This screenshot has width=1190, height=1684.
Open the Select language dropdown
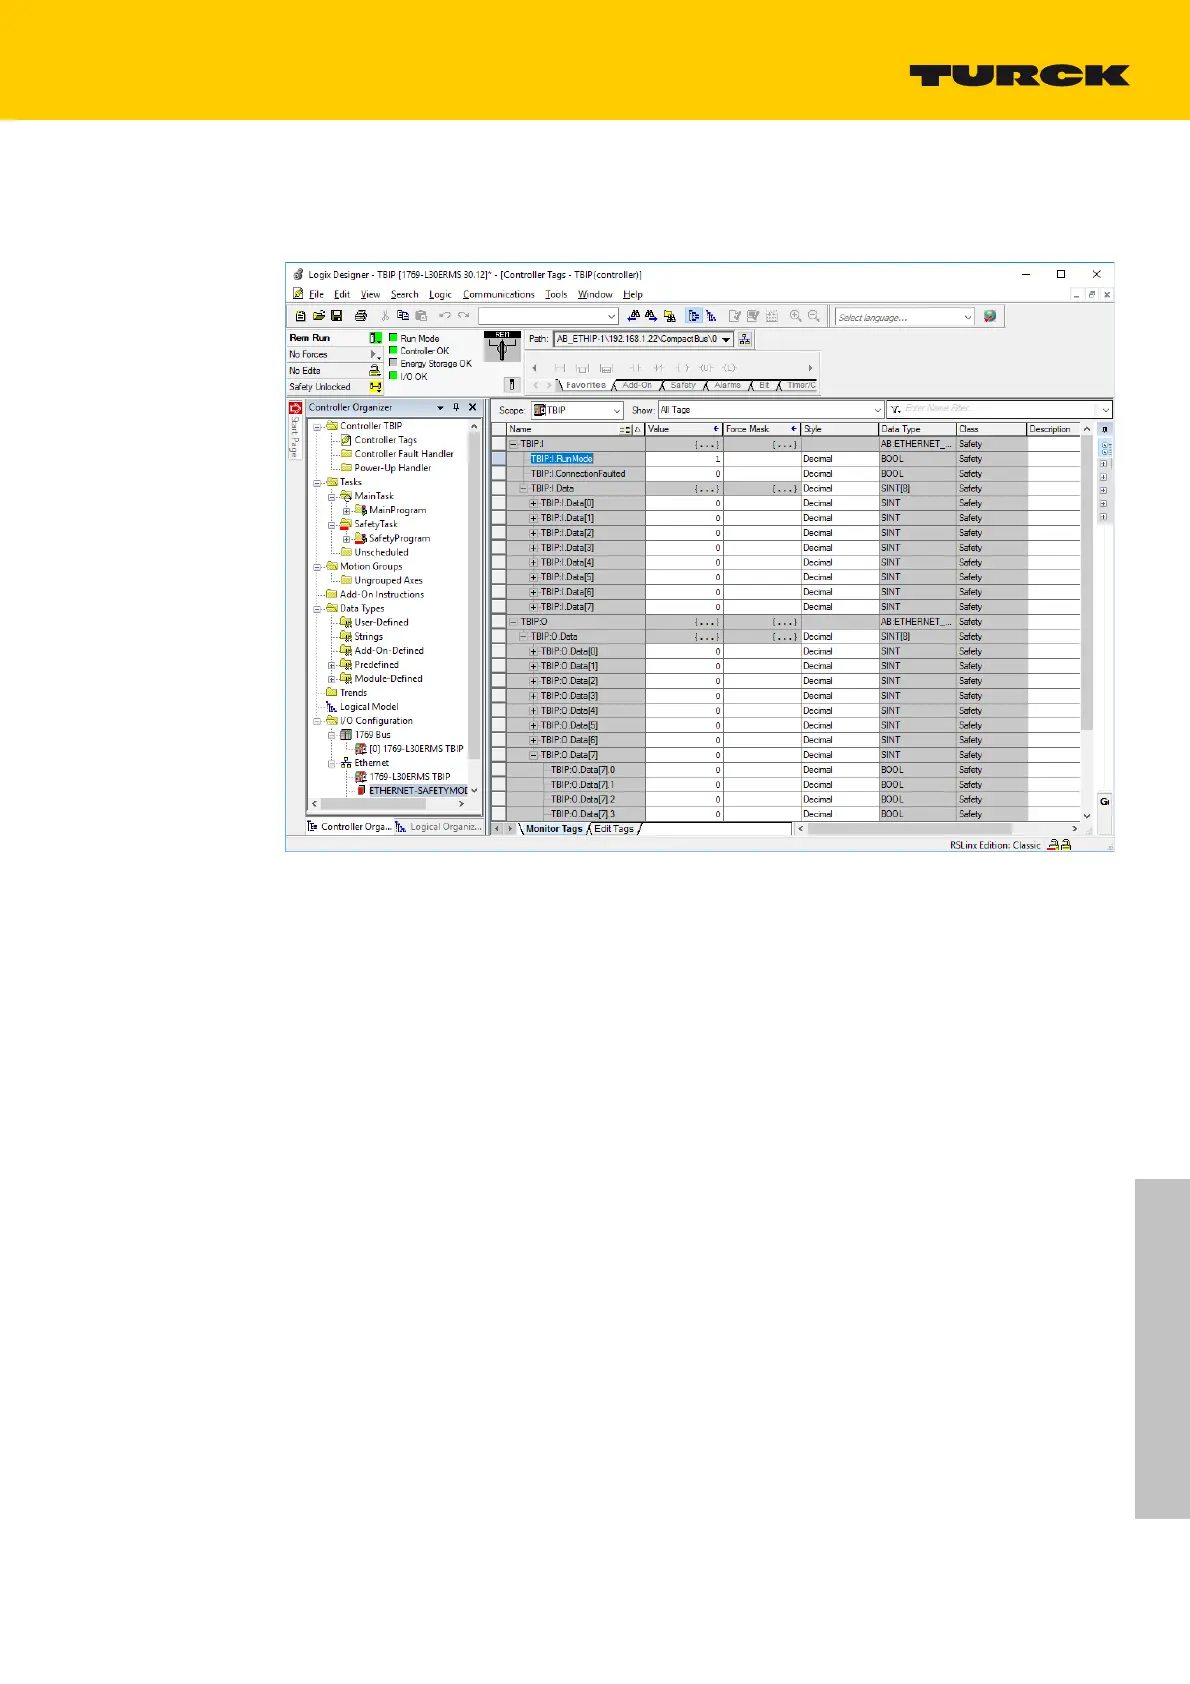[967, 317]
